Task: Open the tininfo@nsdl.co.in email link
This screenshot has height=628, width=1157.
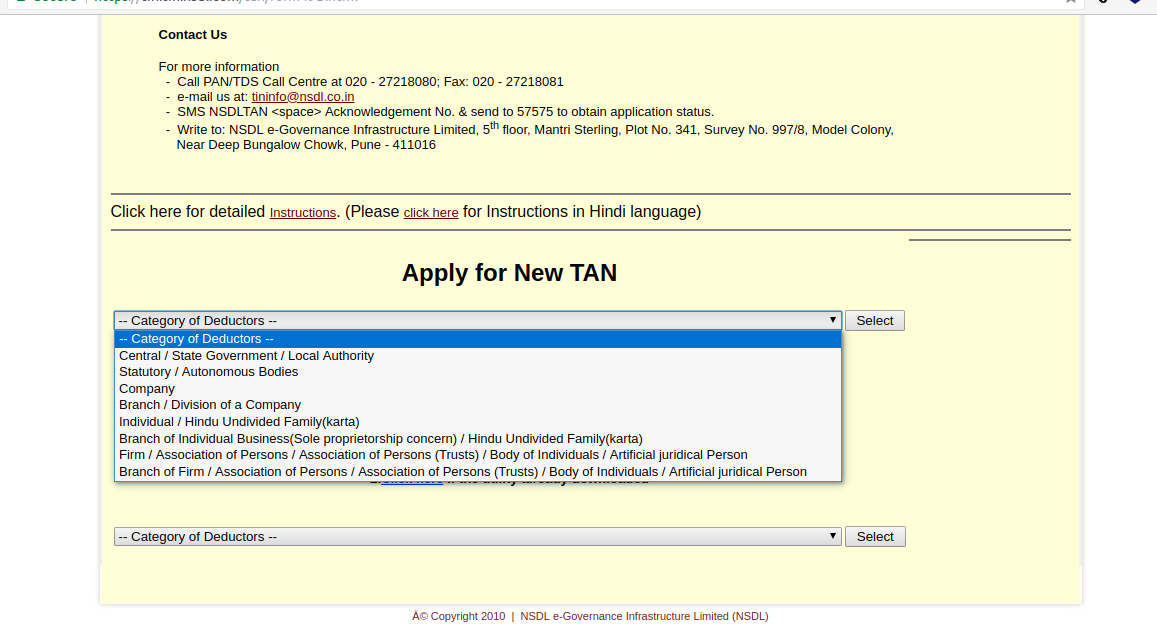Action: point(302,96)
